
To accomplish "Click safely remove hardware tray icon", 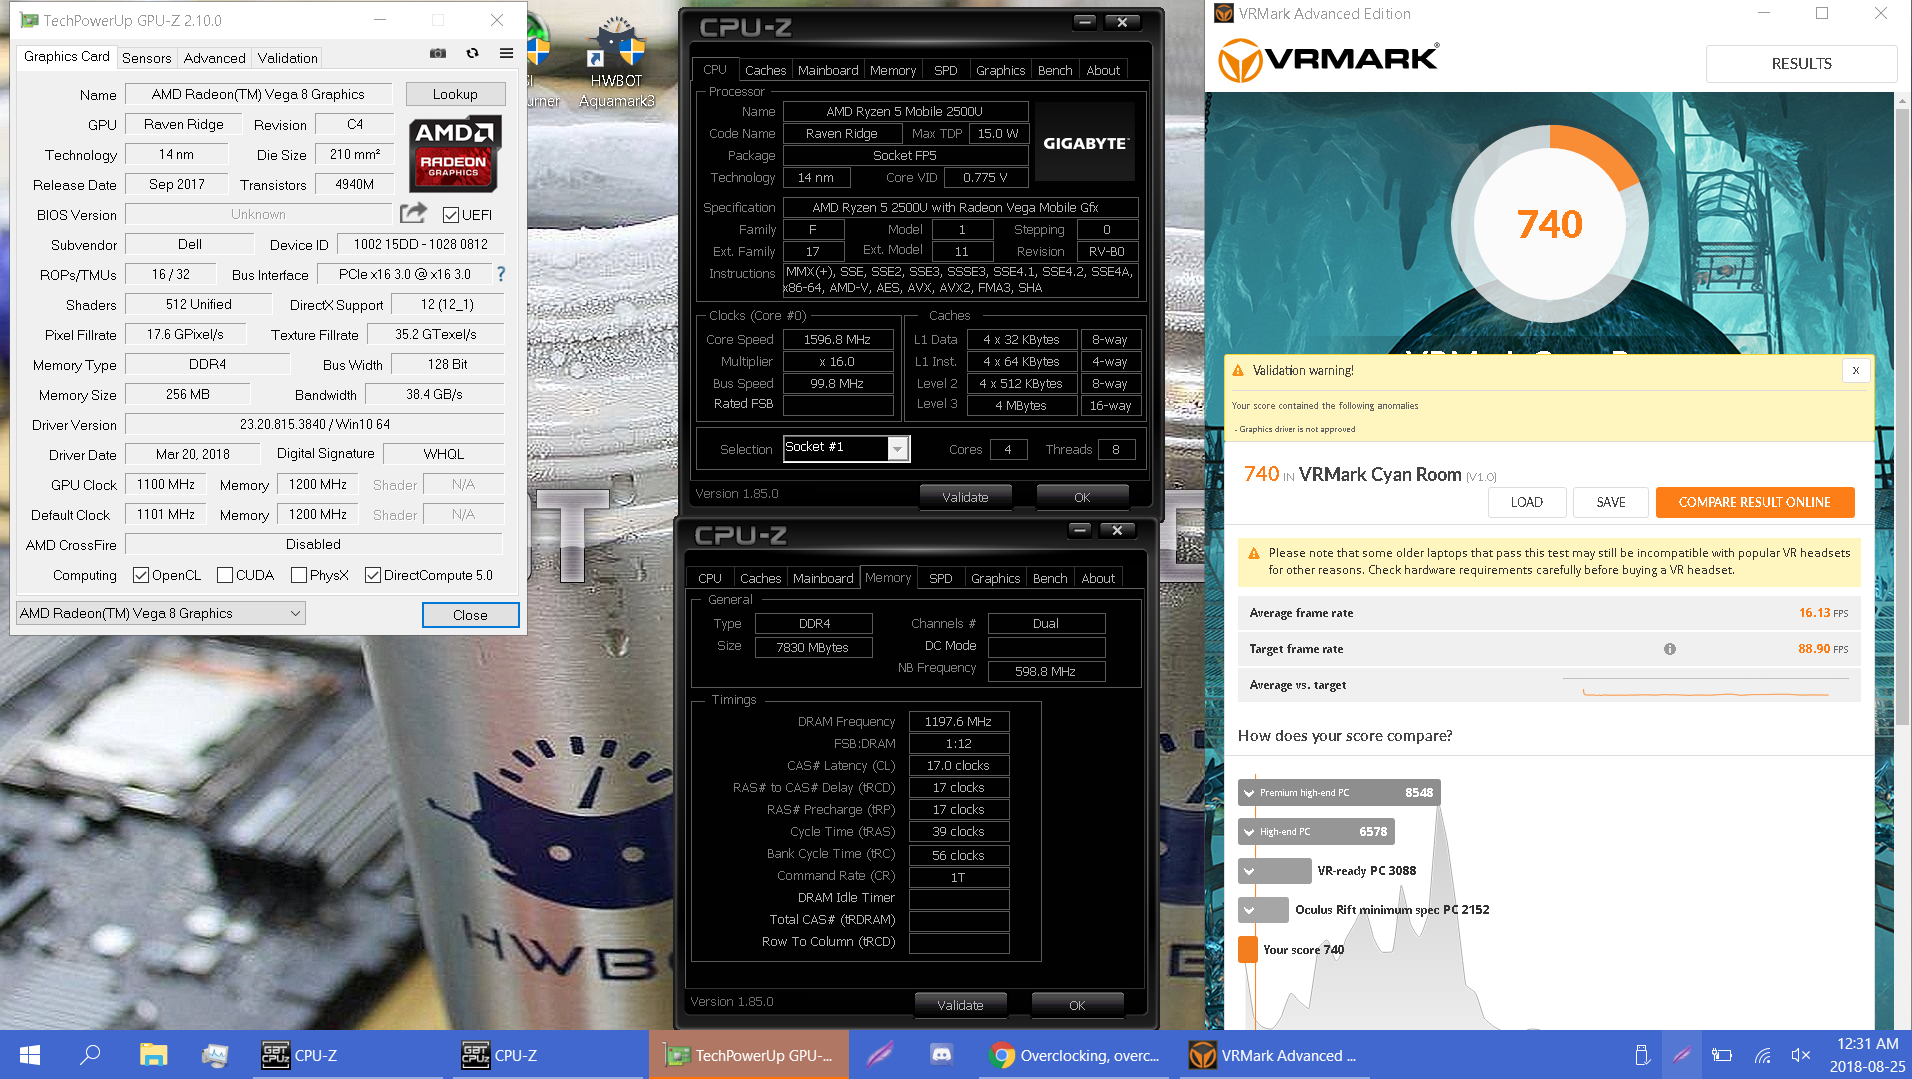I will [1641, 1055].
